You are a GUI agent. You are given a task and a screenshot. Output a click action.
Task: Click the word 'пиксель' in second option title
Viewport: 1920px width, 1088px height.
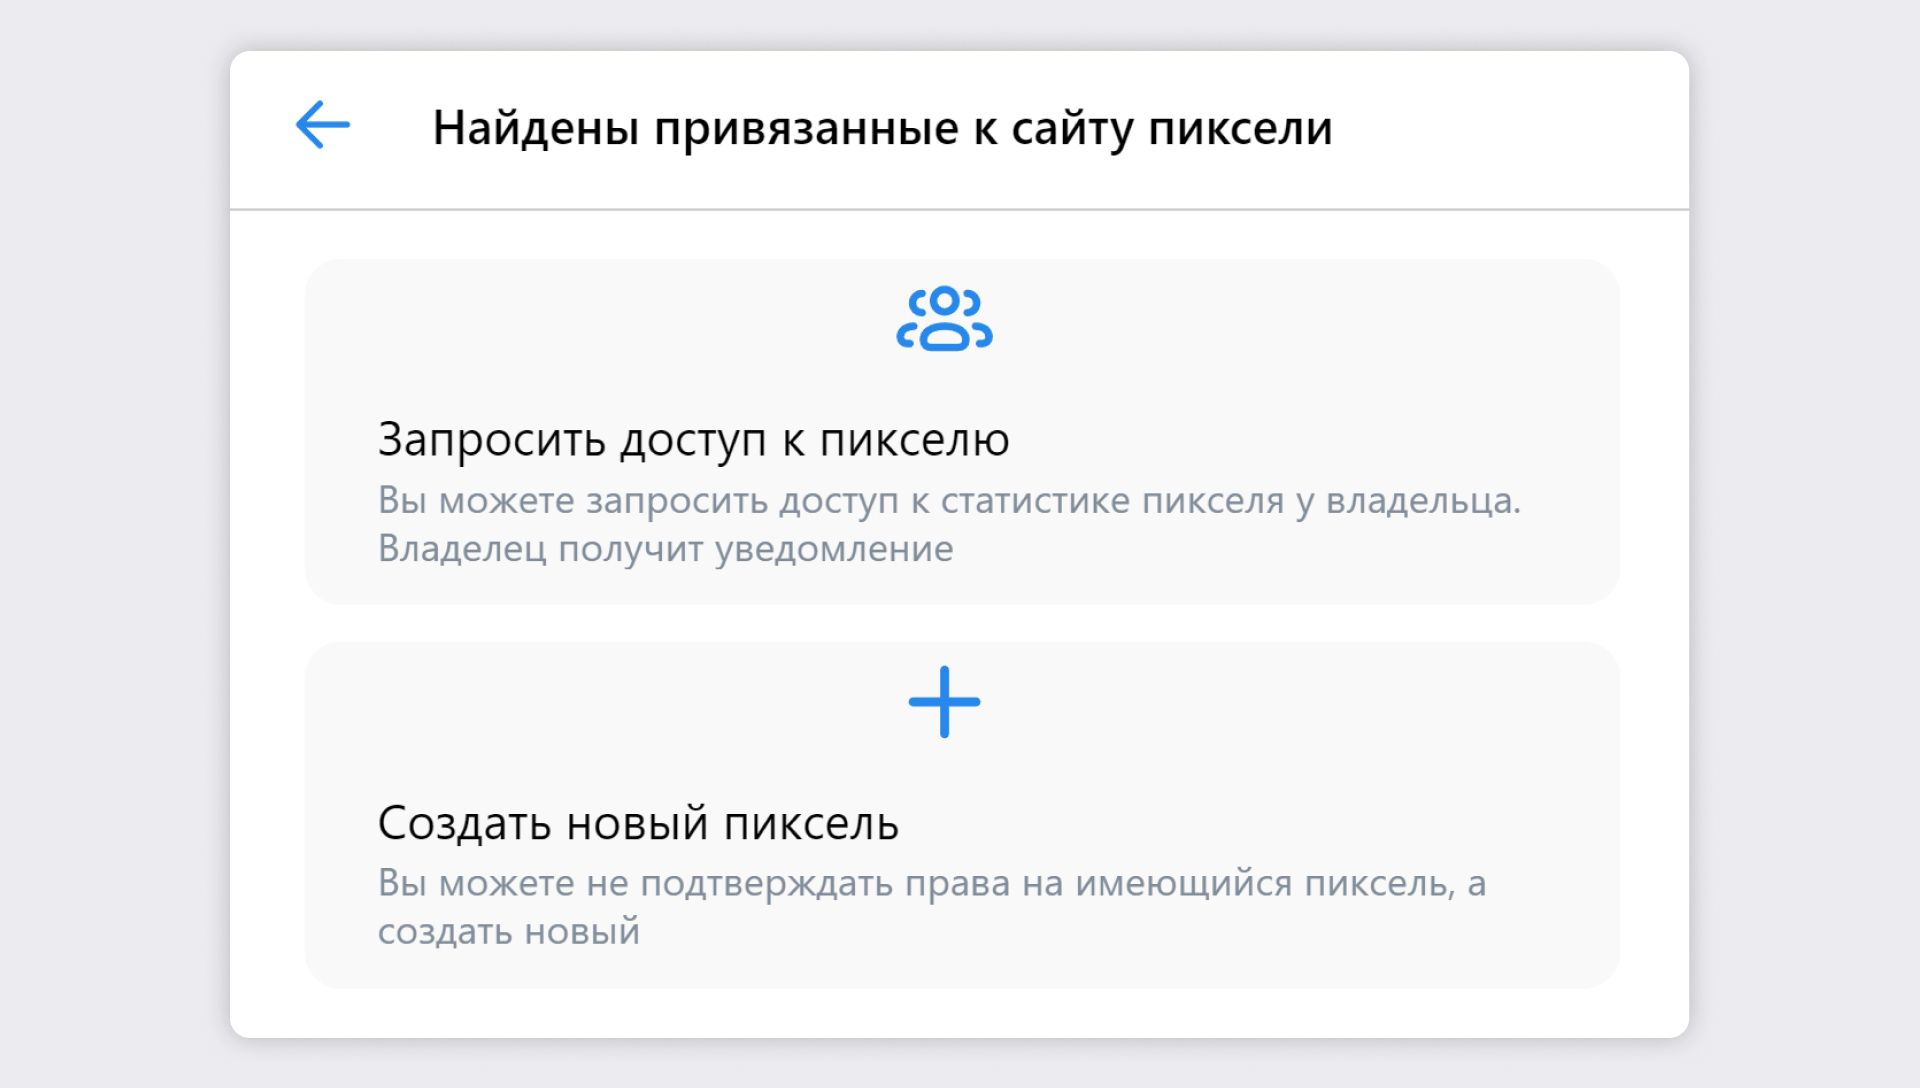coord(810,824)
